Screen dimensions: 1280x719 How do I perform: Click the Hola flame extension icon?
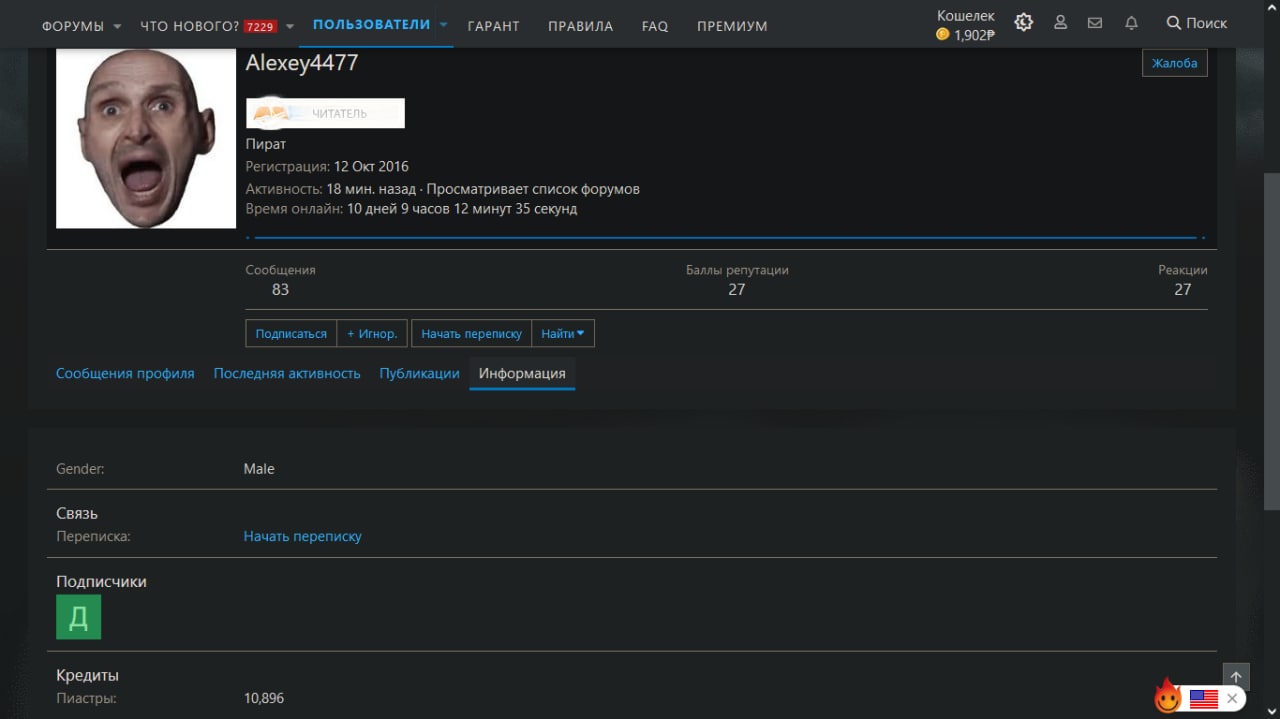coord(1167,696)
